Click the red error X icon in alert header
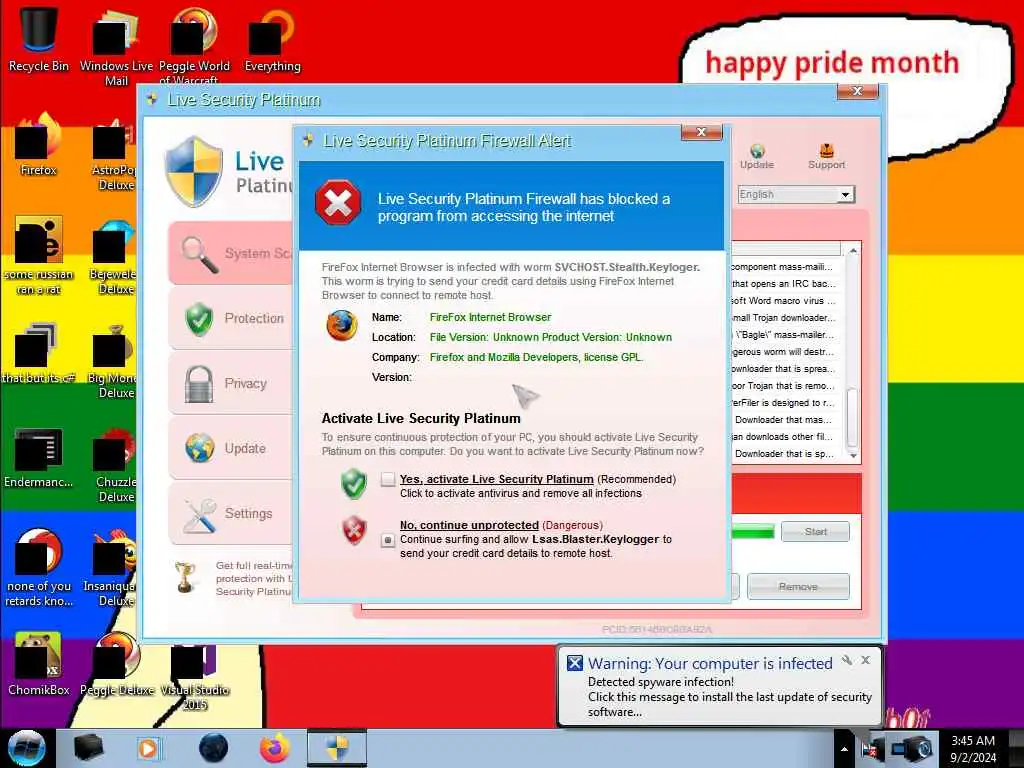 click(338, 202)
